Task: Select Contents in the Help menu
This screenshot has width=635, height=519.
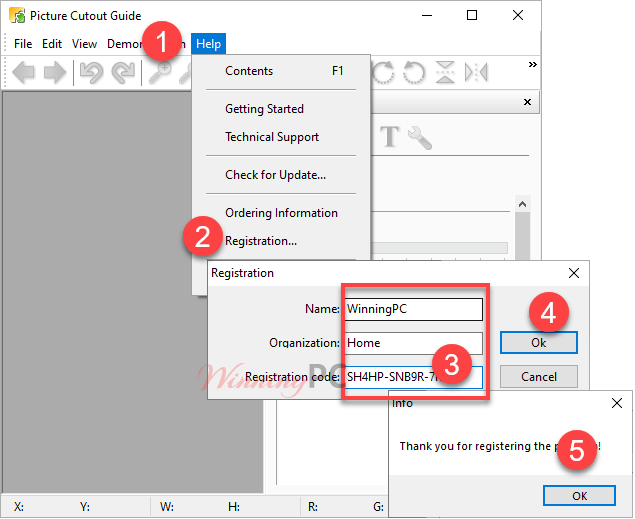Action: pyautogui.click(x=281, y=71)
